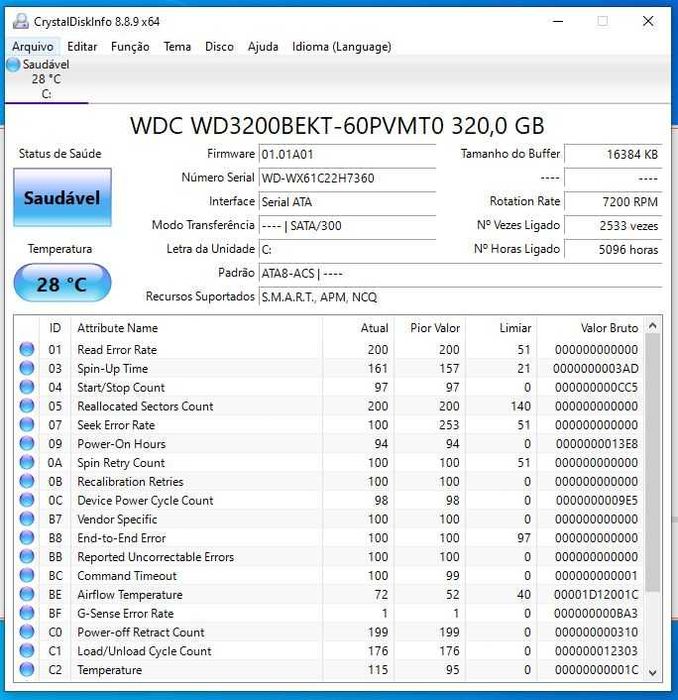Minimize the CrystalDiskInfo window
The image size is (678, 700).
pyautogui.click(x=558, y=21)
